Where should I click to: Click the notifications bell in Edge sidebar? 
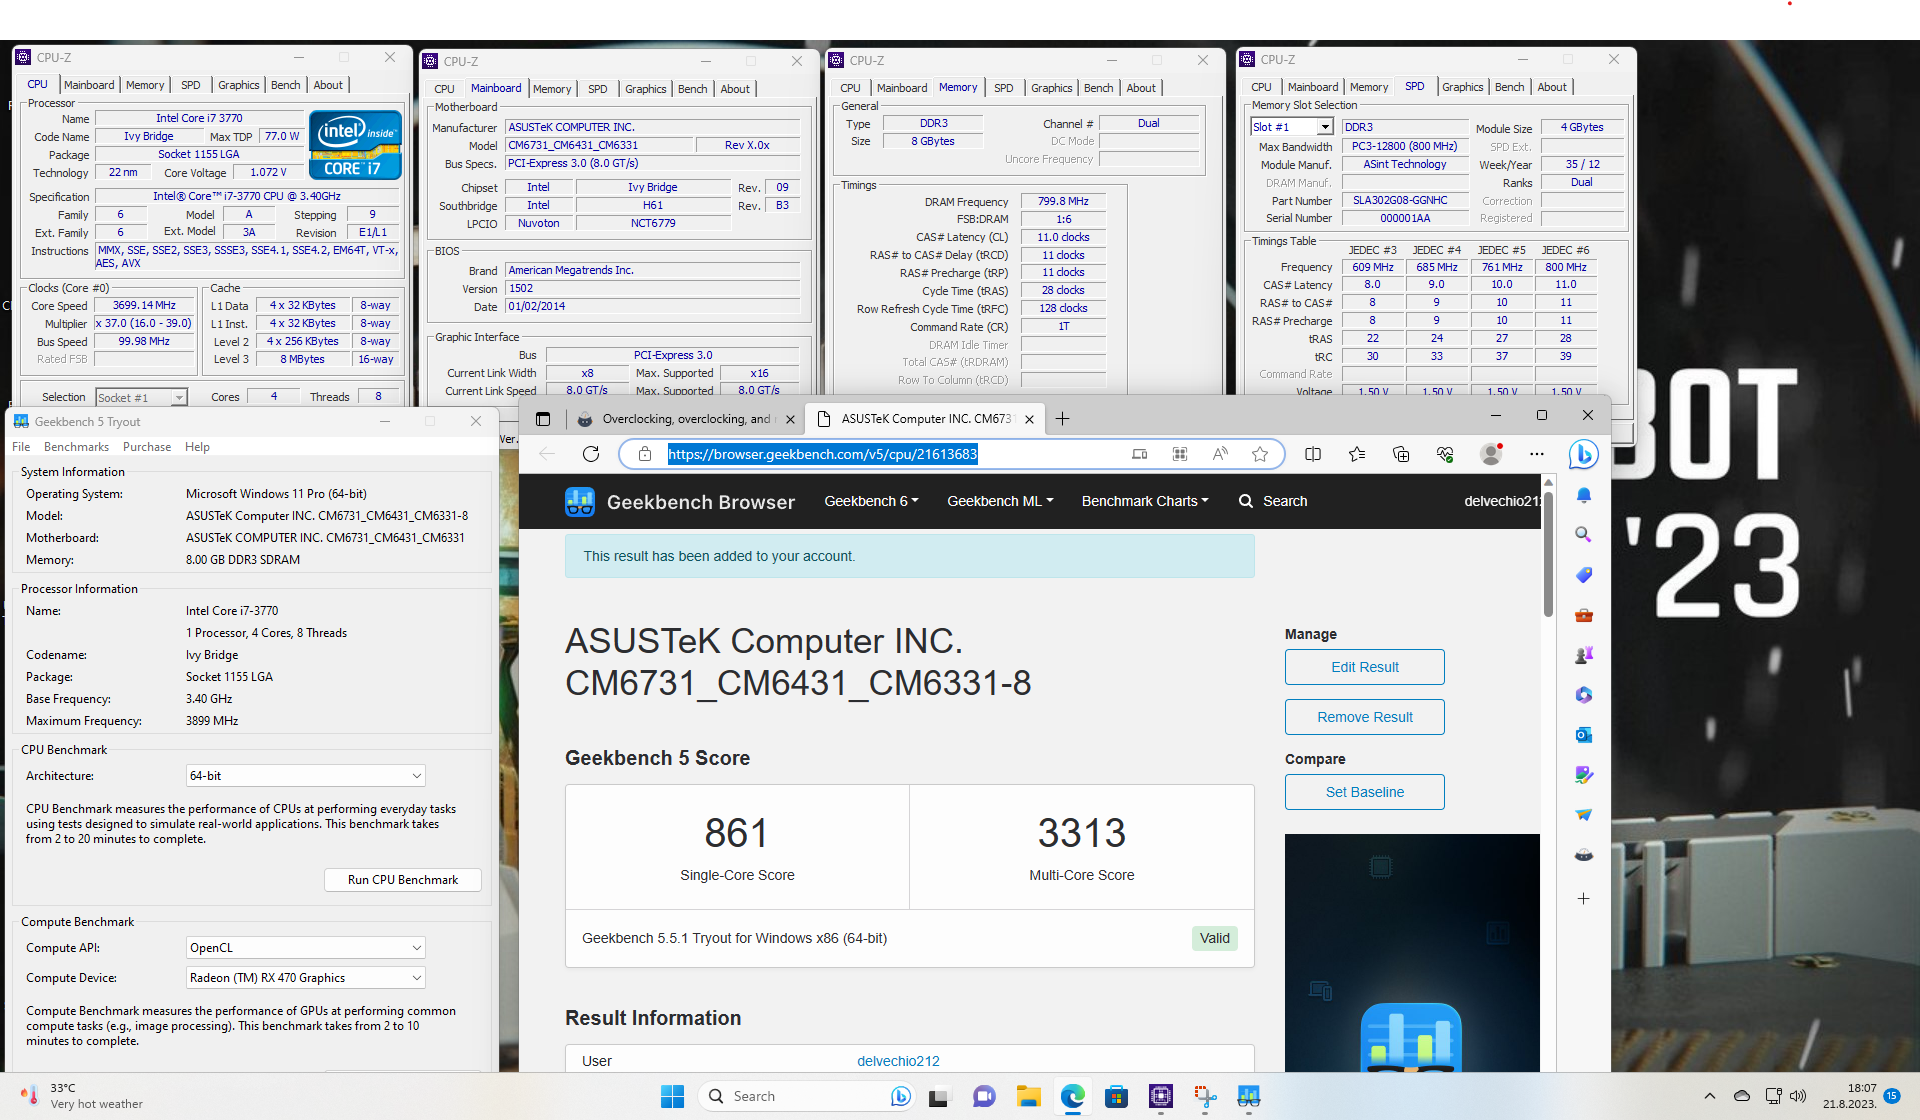point(1583,495)
